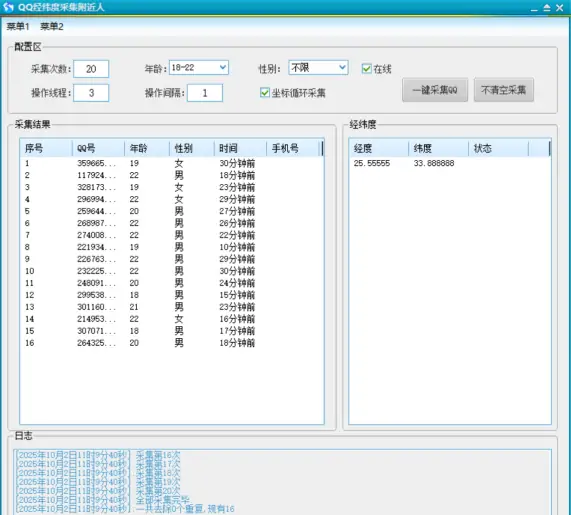Click the 纬度 column header
571x515 pixels.
click(438, 148)
